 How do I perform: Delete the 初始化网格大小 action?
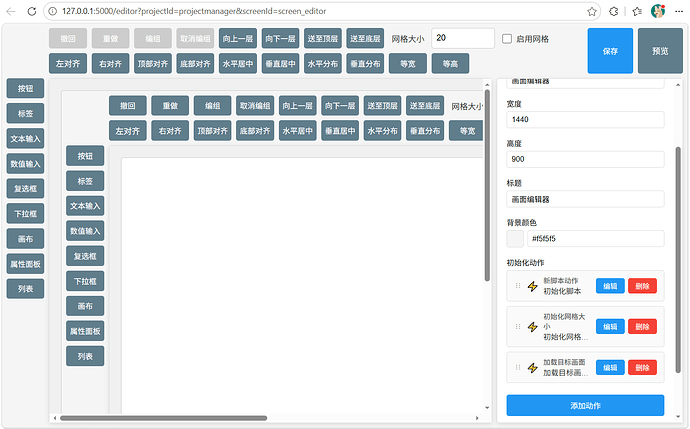point(642,327)
